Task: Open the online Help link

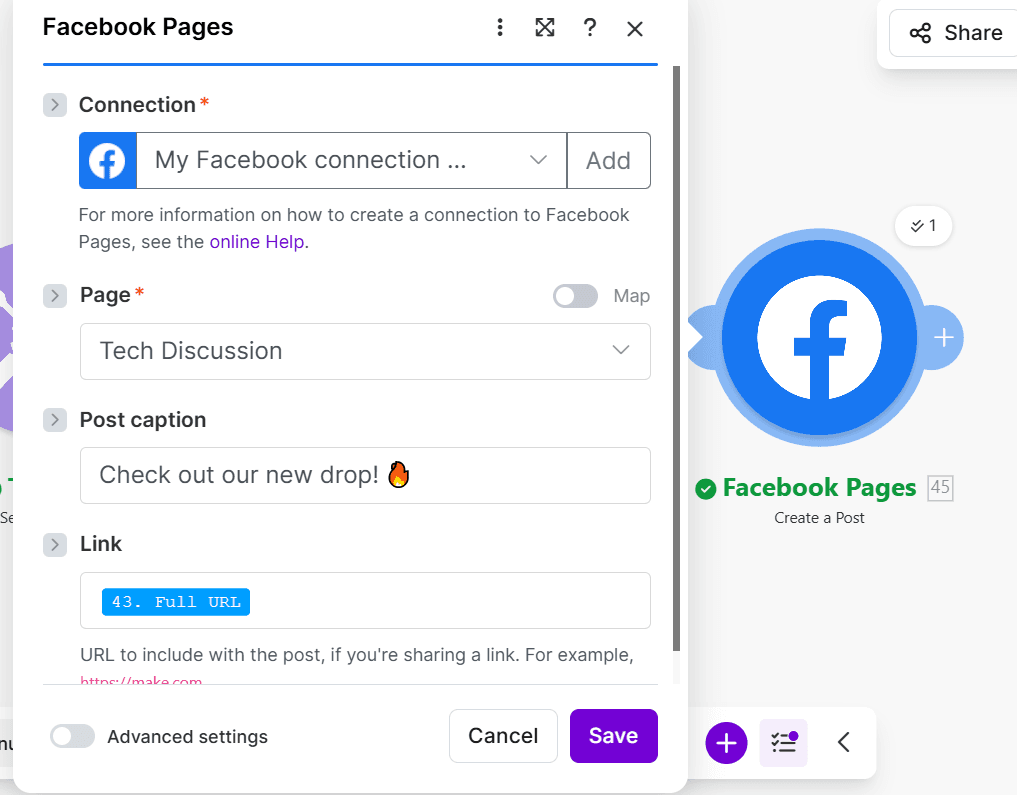Action: (x=258, y=242)
